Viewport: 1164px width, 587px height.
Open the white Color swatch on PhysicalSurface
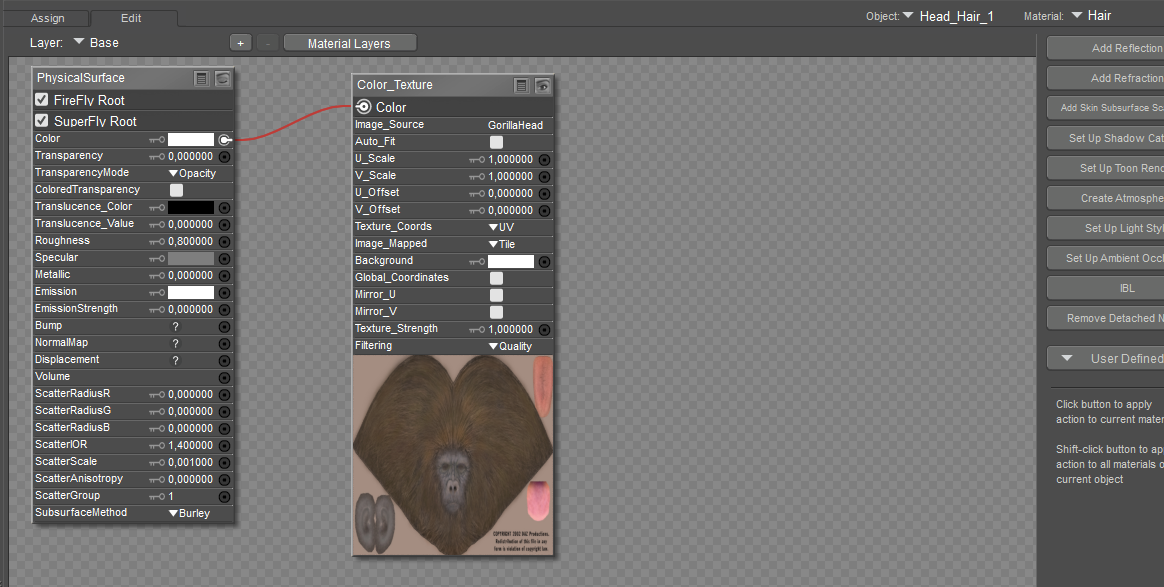pos(191,140)
